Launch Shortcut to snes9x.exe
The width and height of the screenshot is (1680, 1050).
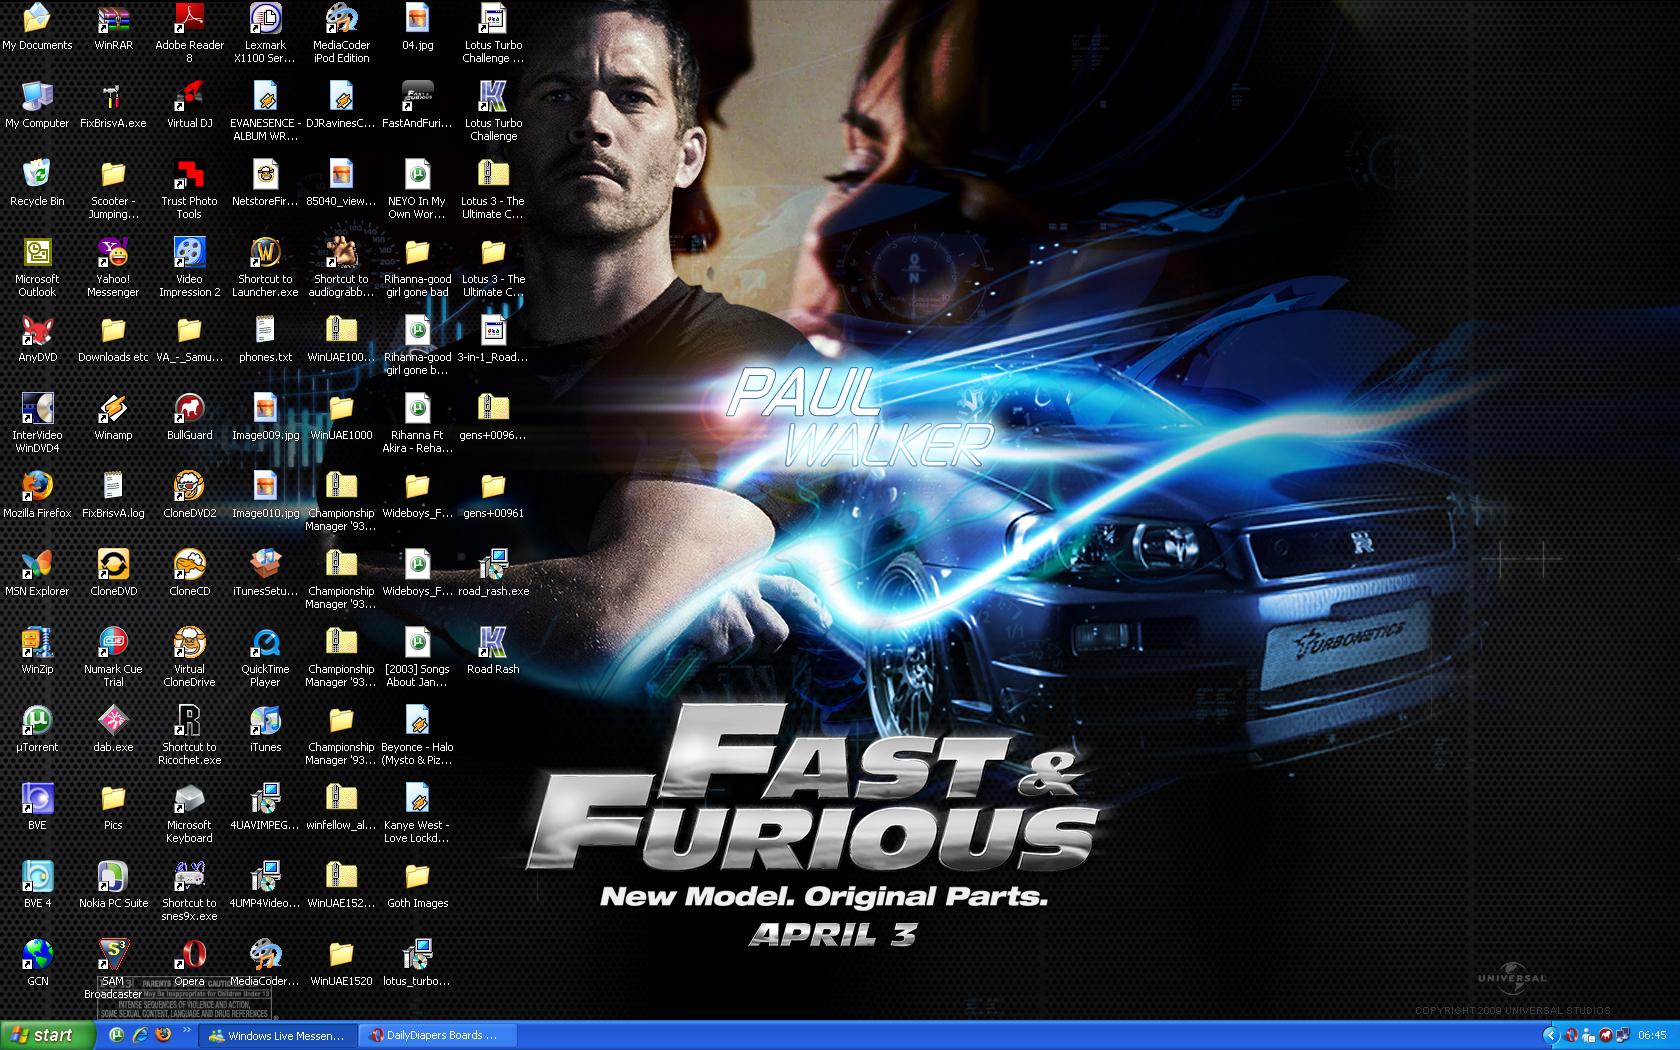[189, 892]
